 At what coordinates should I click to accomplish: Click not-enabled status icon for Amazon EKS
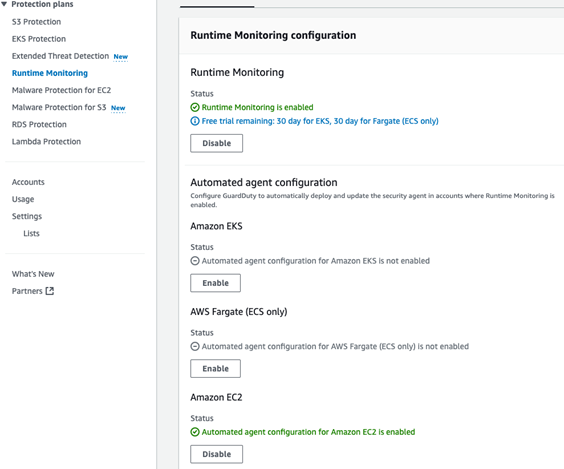coord(195,261)
